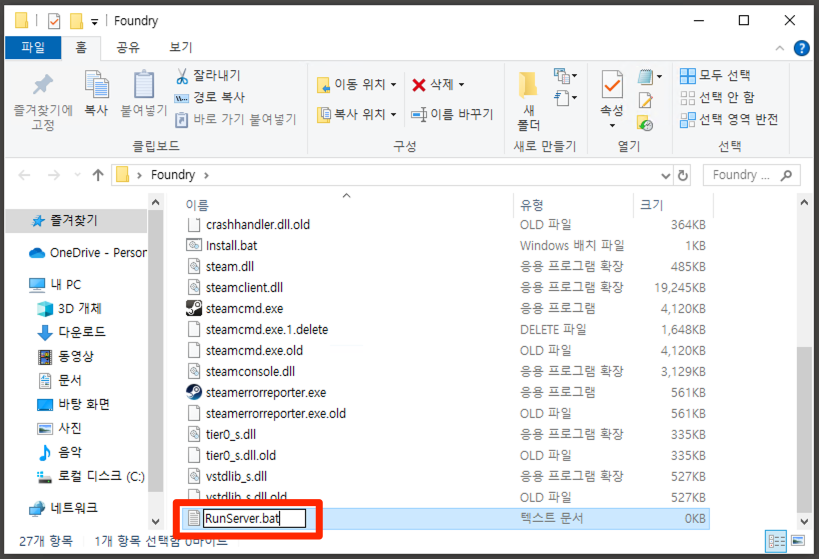Open 음악 (Music) in the sidebar
This screenshot has width=819, height=559.
point(60,452)
